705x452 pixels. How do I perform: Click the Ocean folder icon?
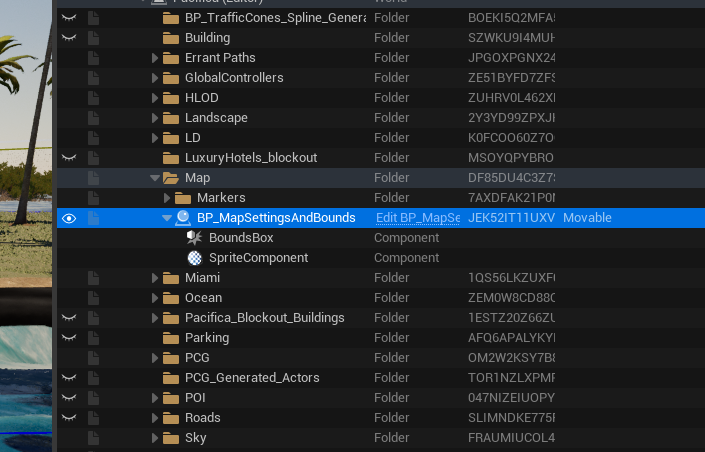171,298
